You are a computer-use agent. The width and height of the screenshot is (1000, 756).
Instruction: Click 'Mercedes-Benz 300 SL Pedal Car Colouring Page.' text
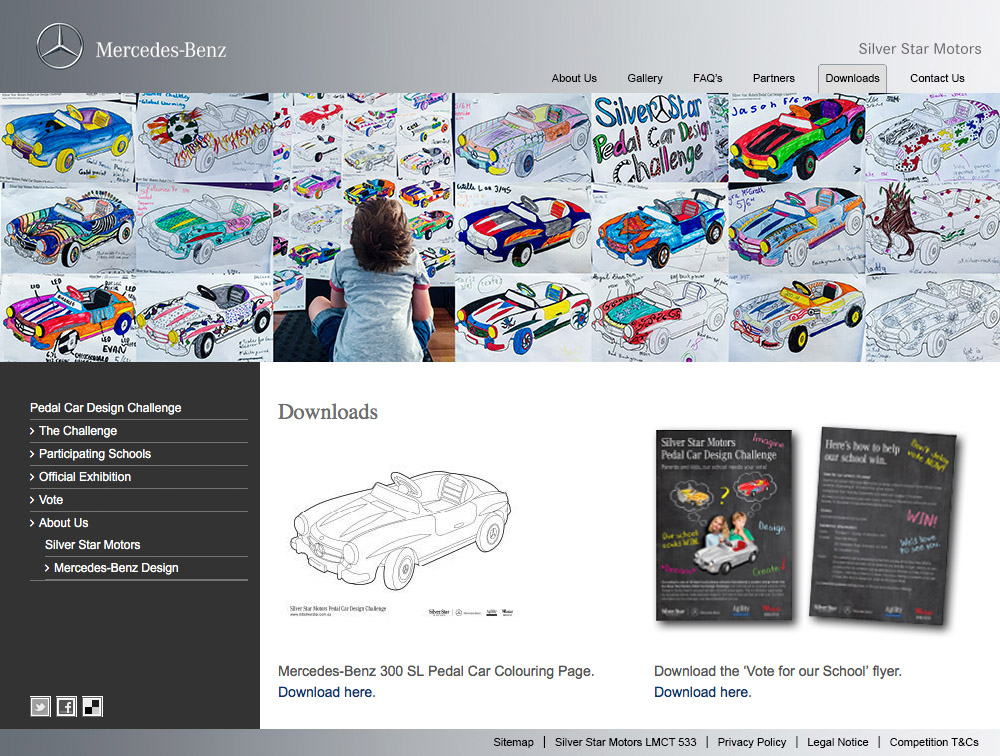pos(436,671)
